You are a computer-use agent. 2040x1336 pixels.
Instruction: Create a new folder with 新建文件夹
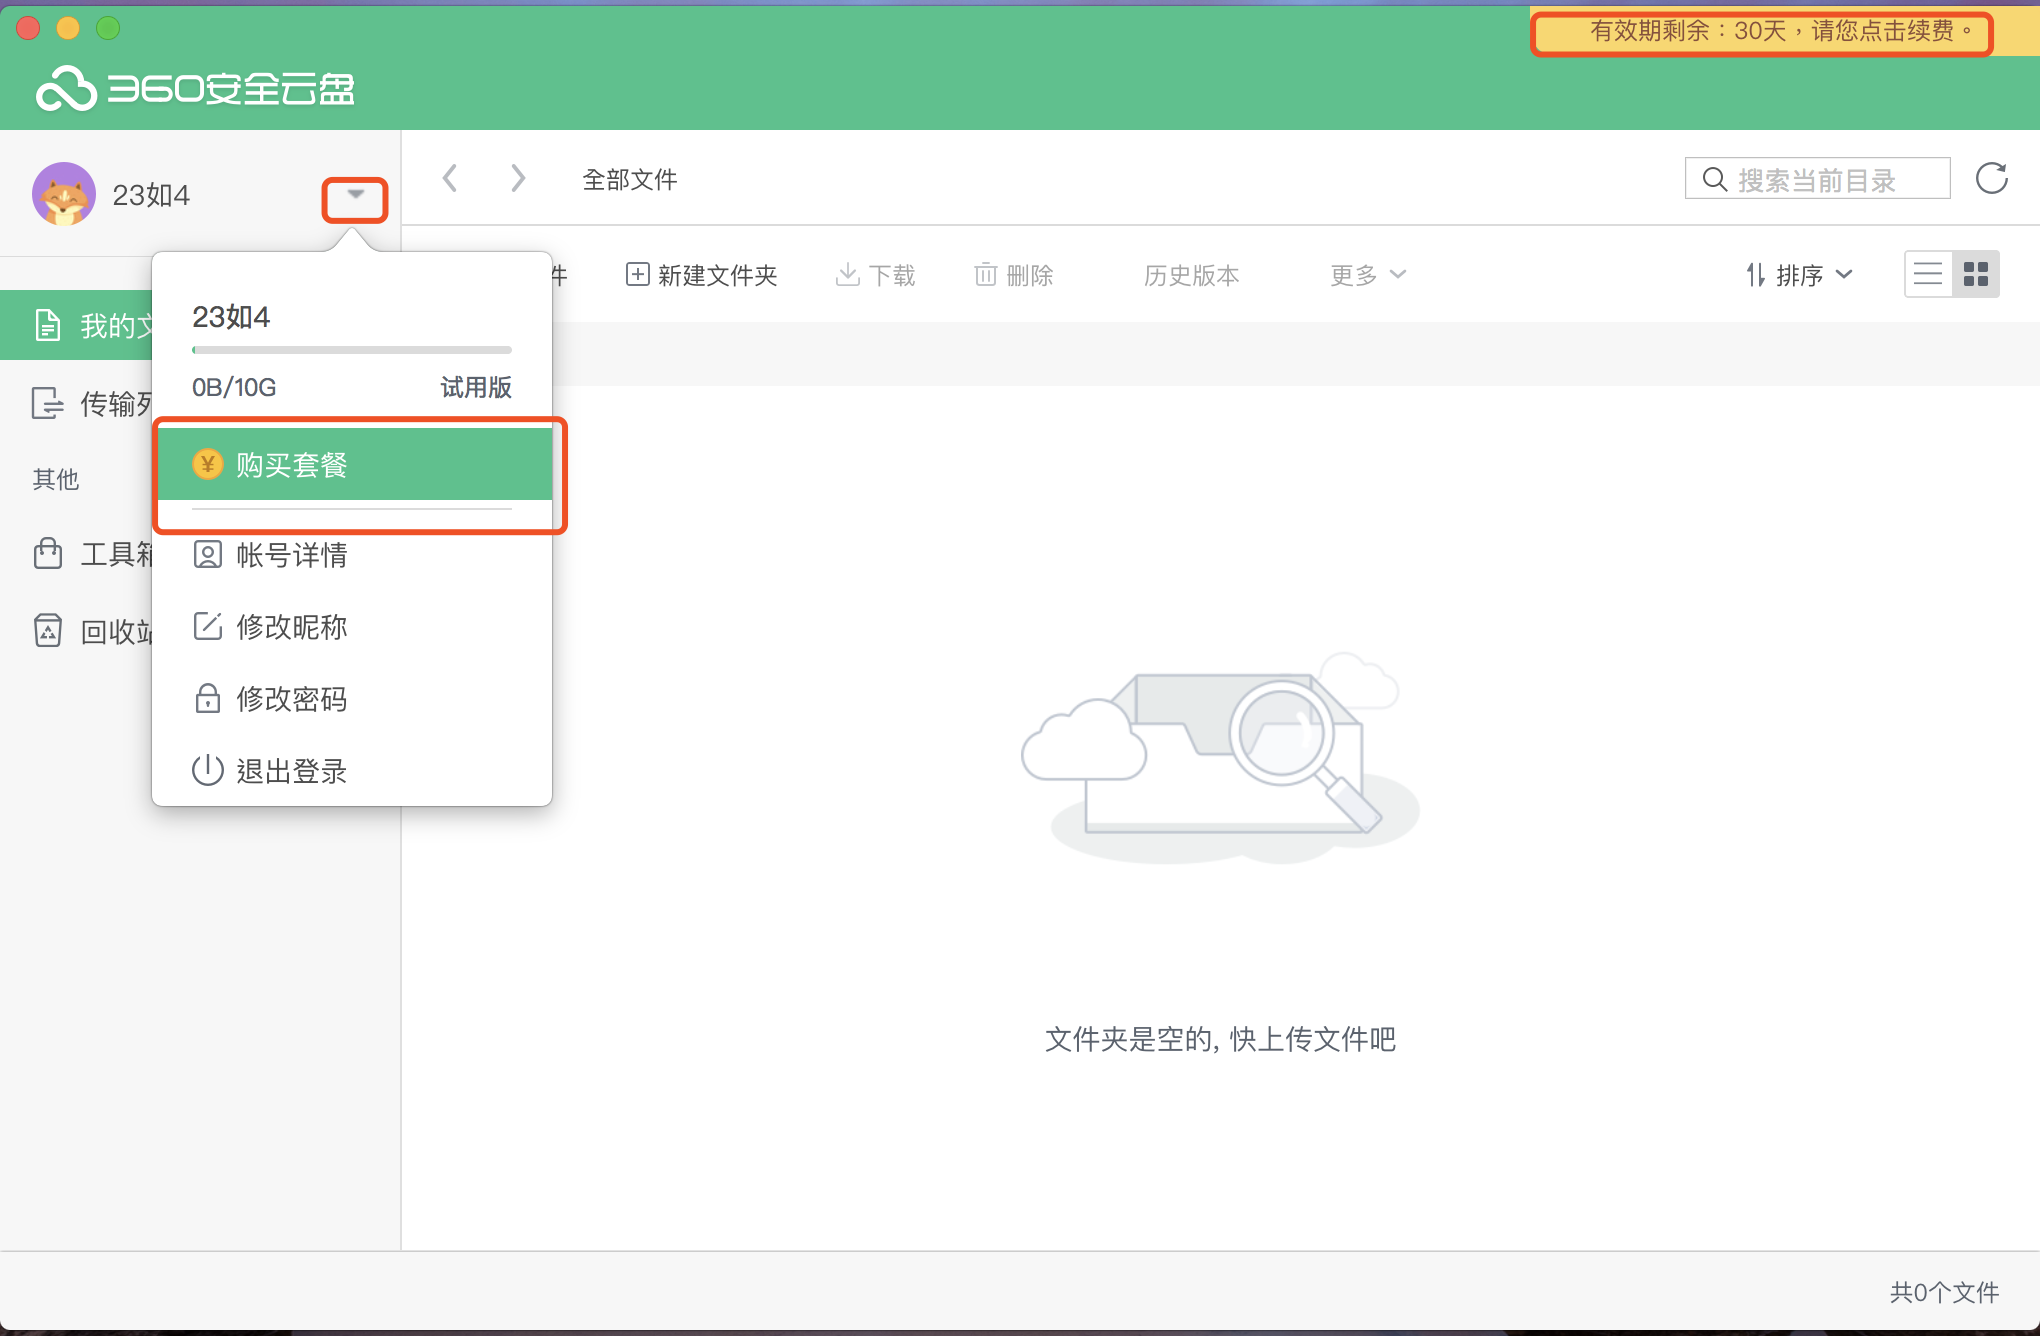(x=701, y=275)
